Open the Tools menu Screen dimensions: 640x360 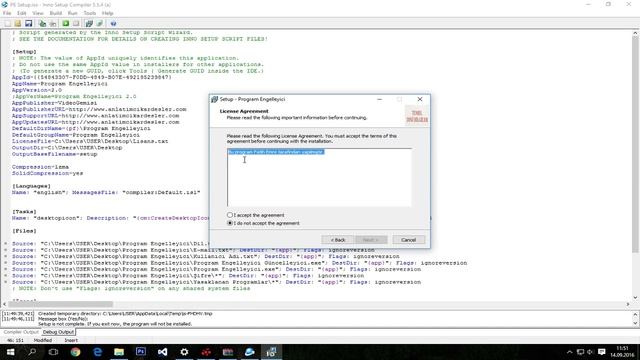(90, 13)
